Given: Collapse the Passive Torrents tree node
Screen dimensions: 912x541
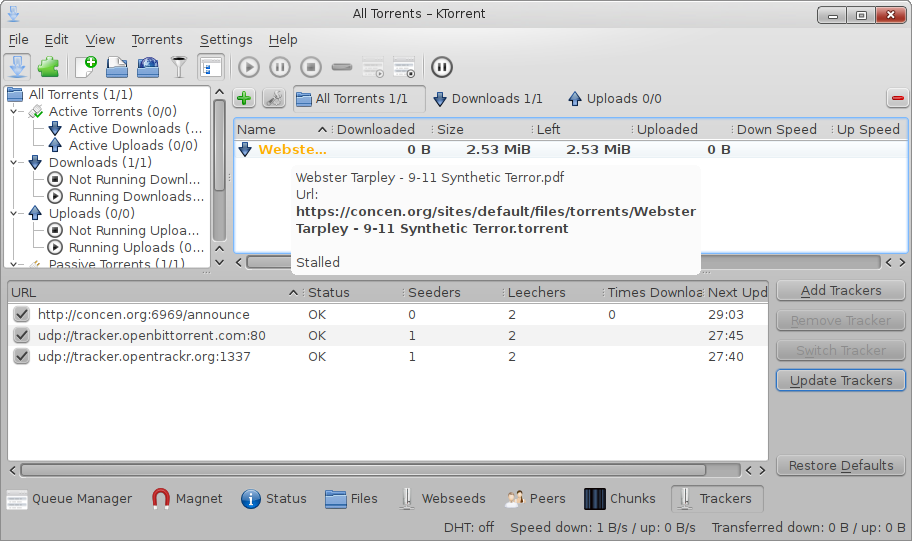Looking at the screenshot, I should tap(14, 264).
